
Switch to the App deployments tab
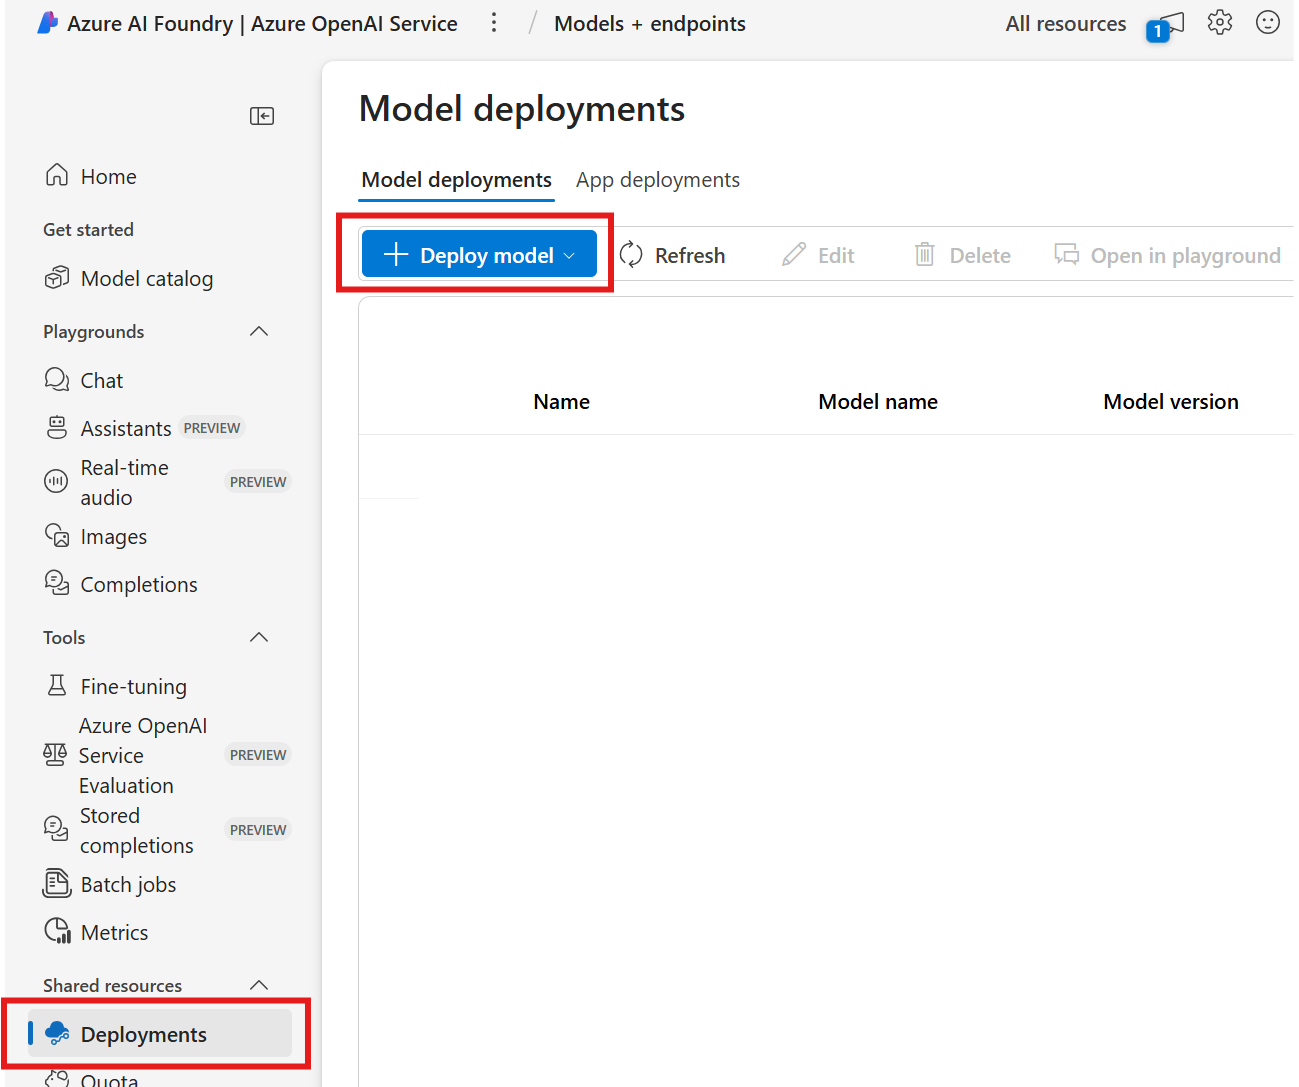pos(657,180)
